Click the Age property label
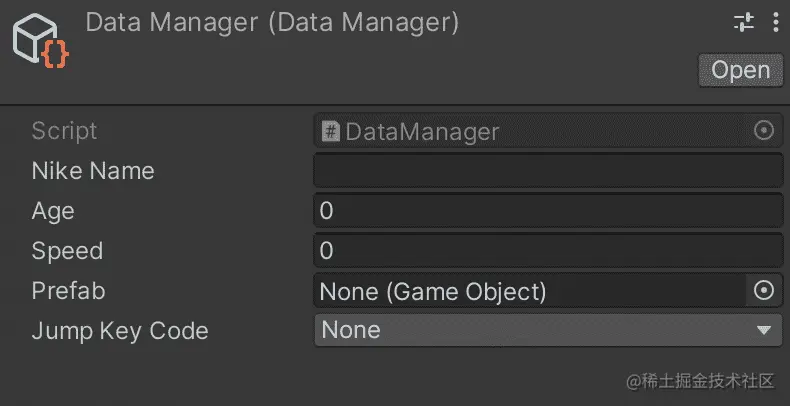The width and height of the screenshot is (790, 406). [53, 212]
